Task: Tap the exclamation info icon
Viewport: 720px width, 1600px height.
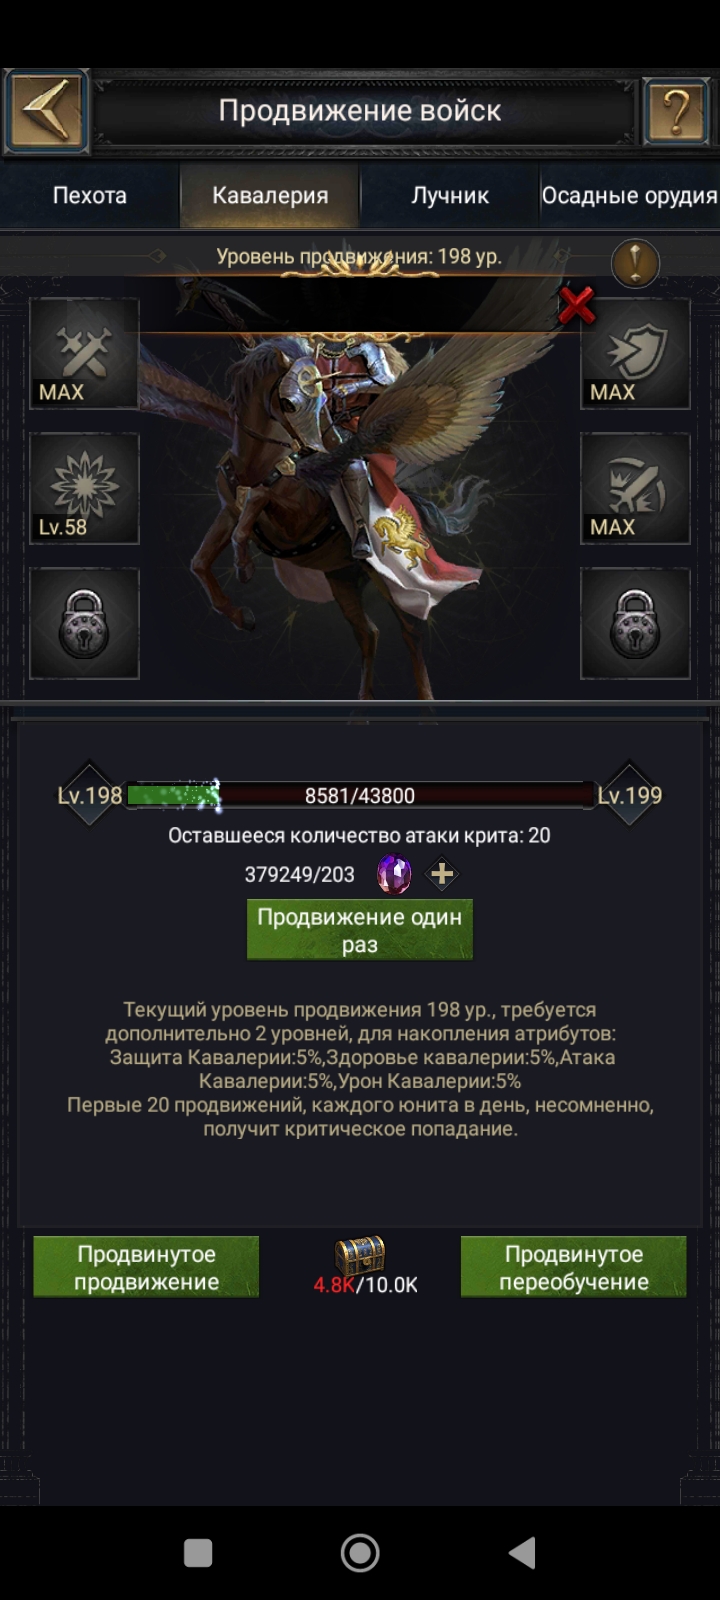Action: click(635, 264)
